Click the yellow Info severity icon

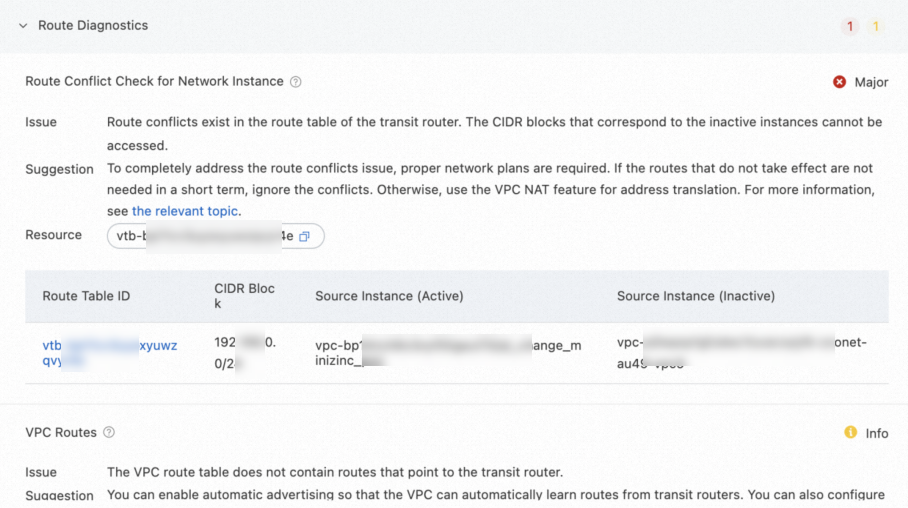851,433
